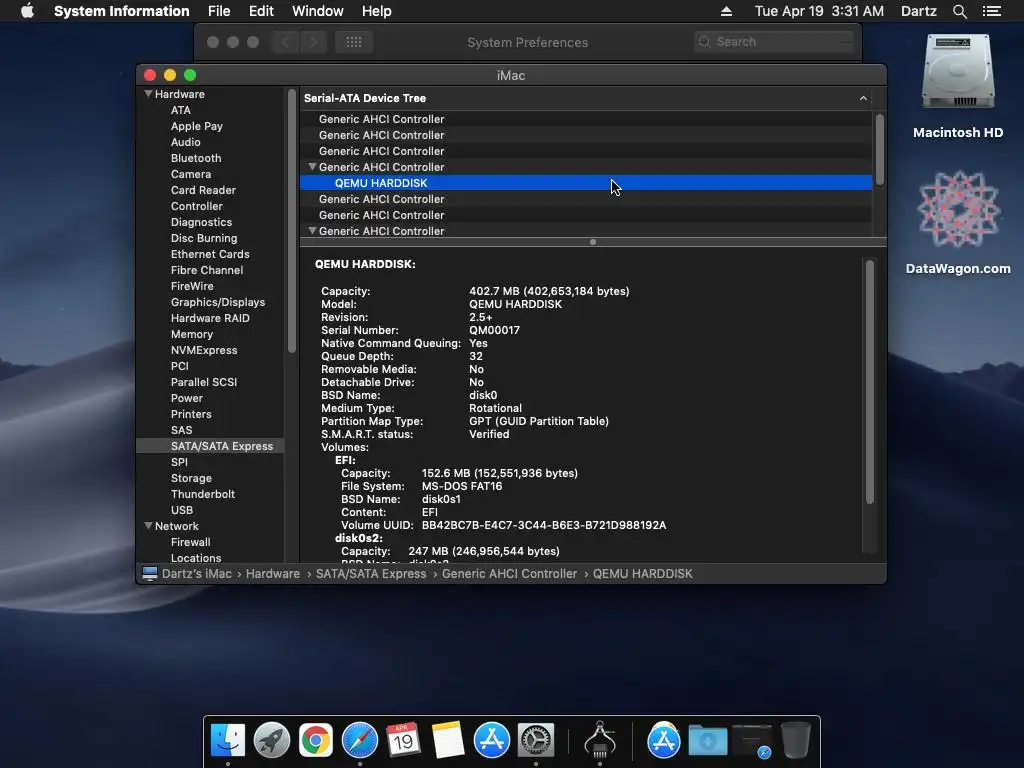Open System Information chip icon in dock
The height and width of the screenshot is (768, 1024).
(600, 741)
